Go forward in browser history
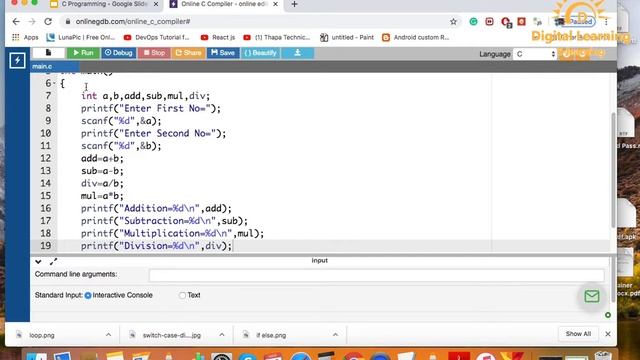Viewport: 640px width, 360px height. (x=32, y=22)
